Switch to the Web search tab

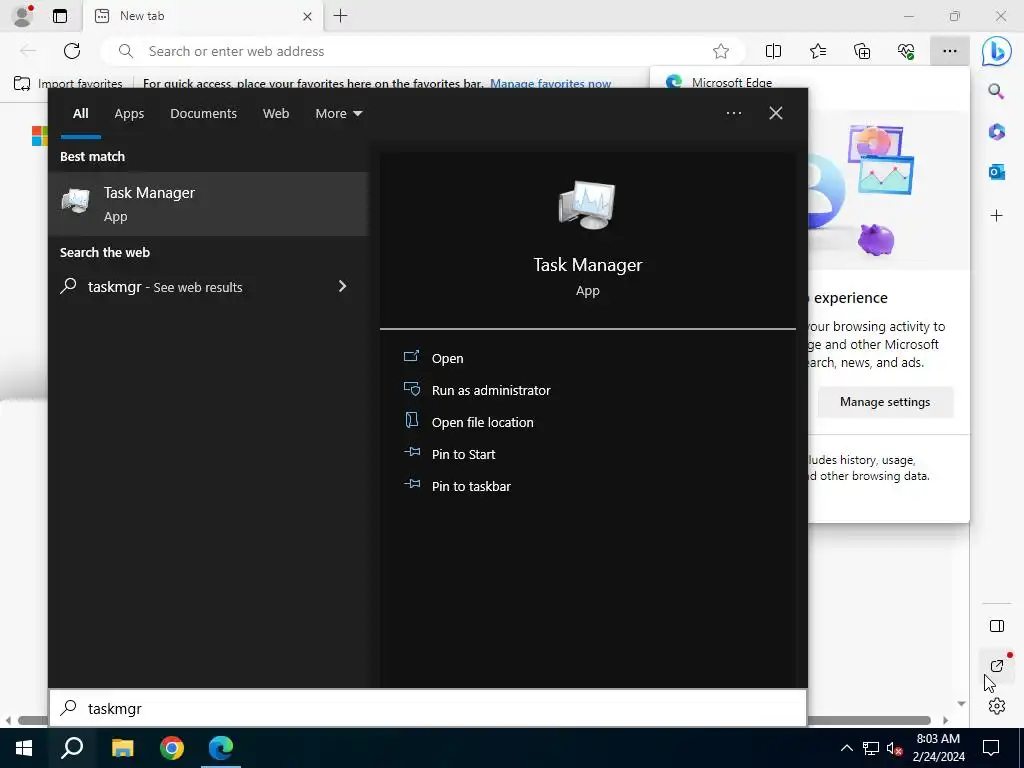pyautogui.click(x=276, y=114)
